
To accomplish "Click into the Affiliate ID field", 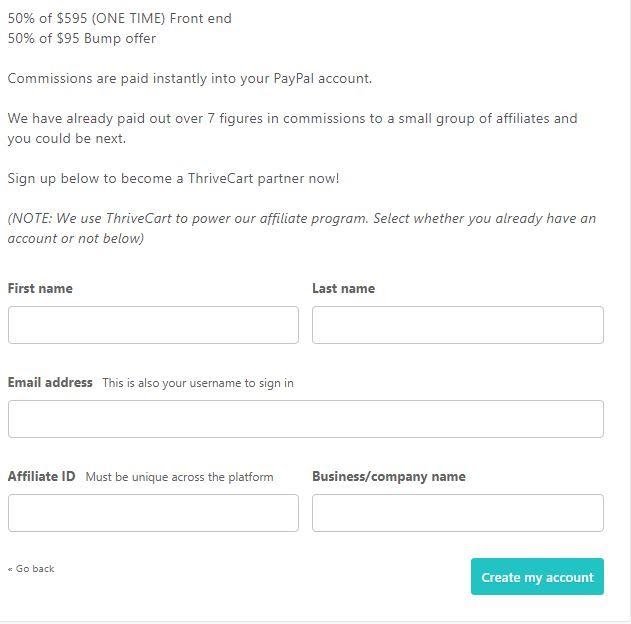I will 153,513.
